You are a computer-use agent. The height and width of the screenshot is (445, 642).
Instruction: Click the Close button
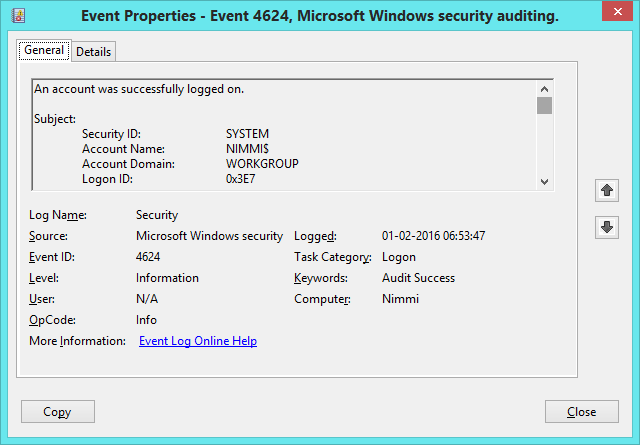581,411
